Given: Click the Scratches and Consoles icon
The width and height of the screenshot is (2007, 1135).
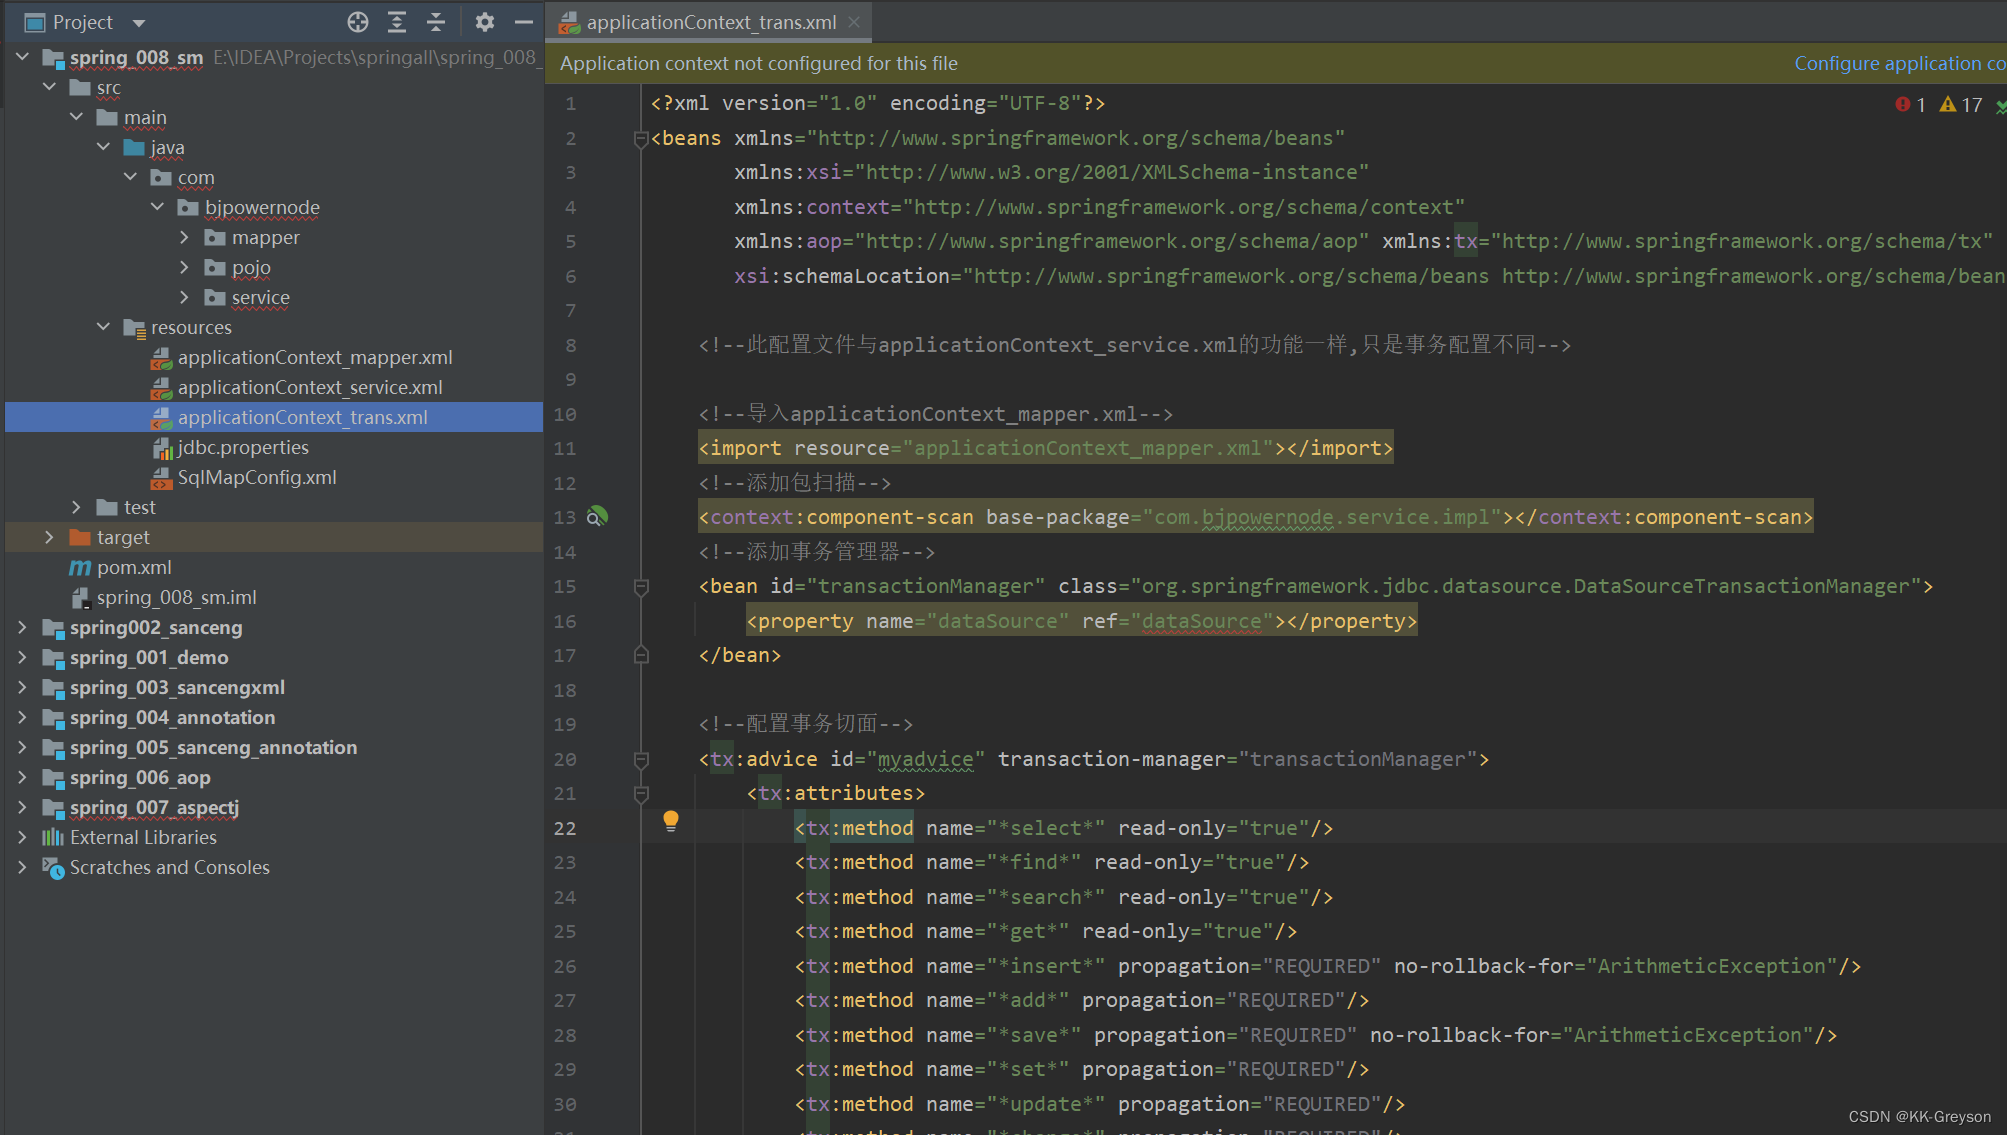Looking at the screenshot, I should point(53,868).
